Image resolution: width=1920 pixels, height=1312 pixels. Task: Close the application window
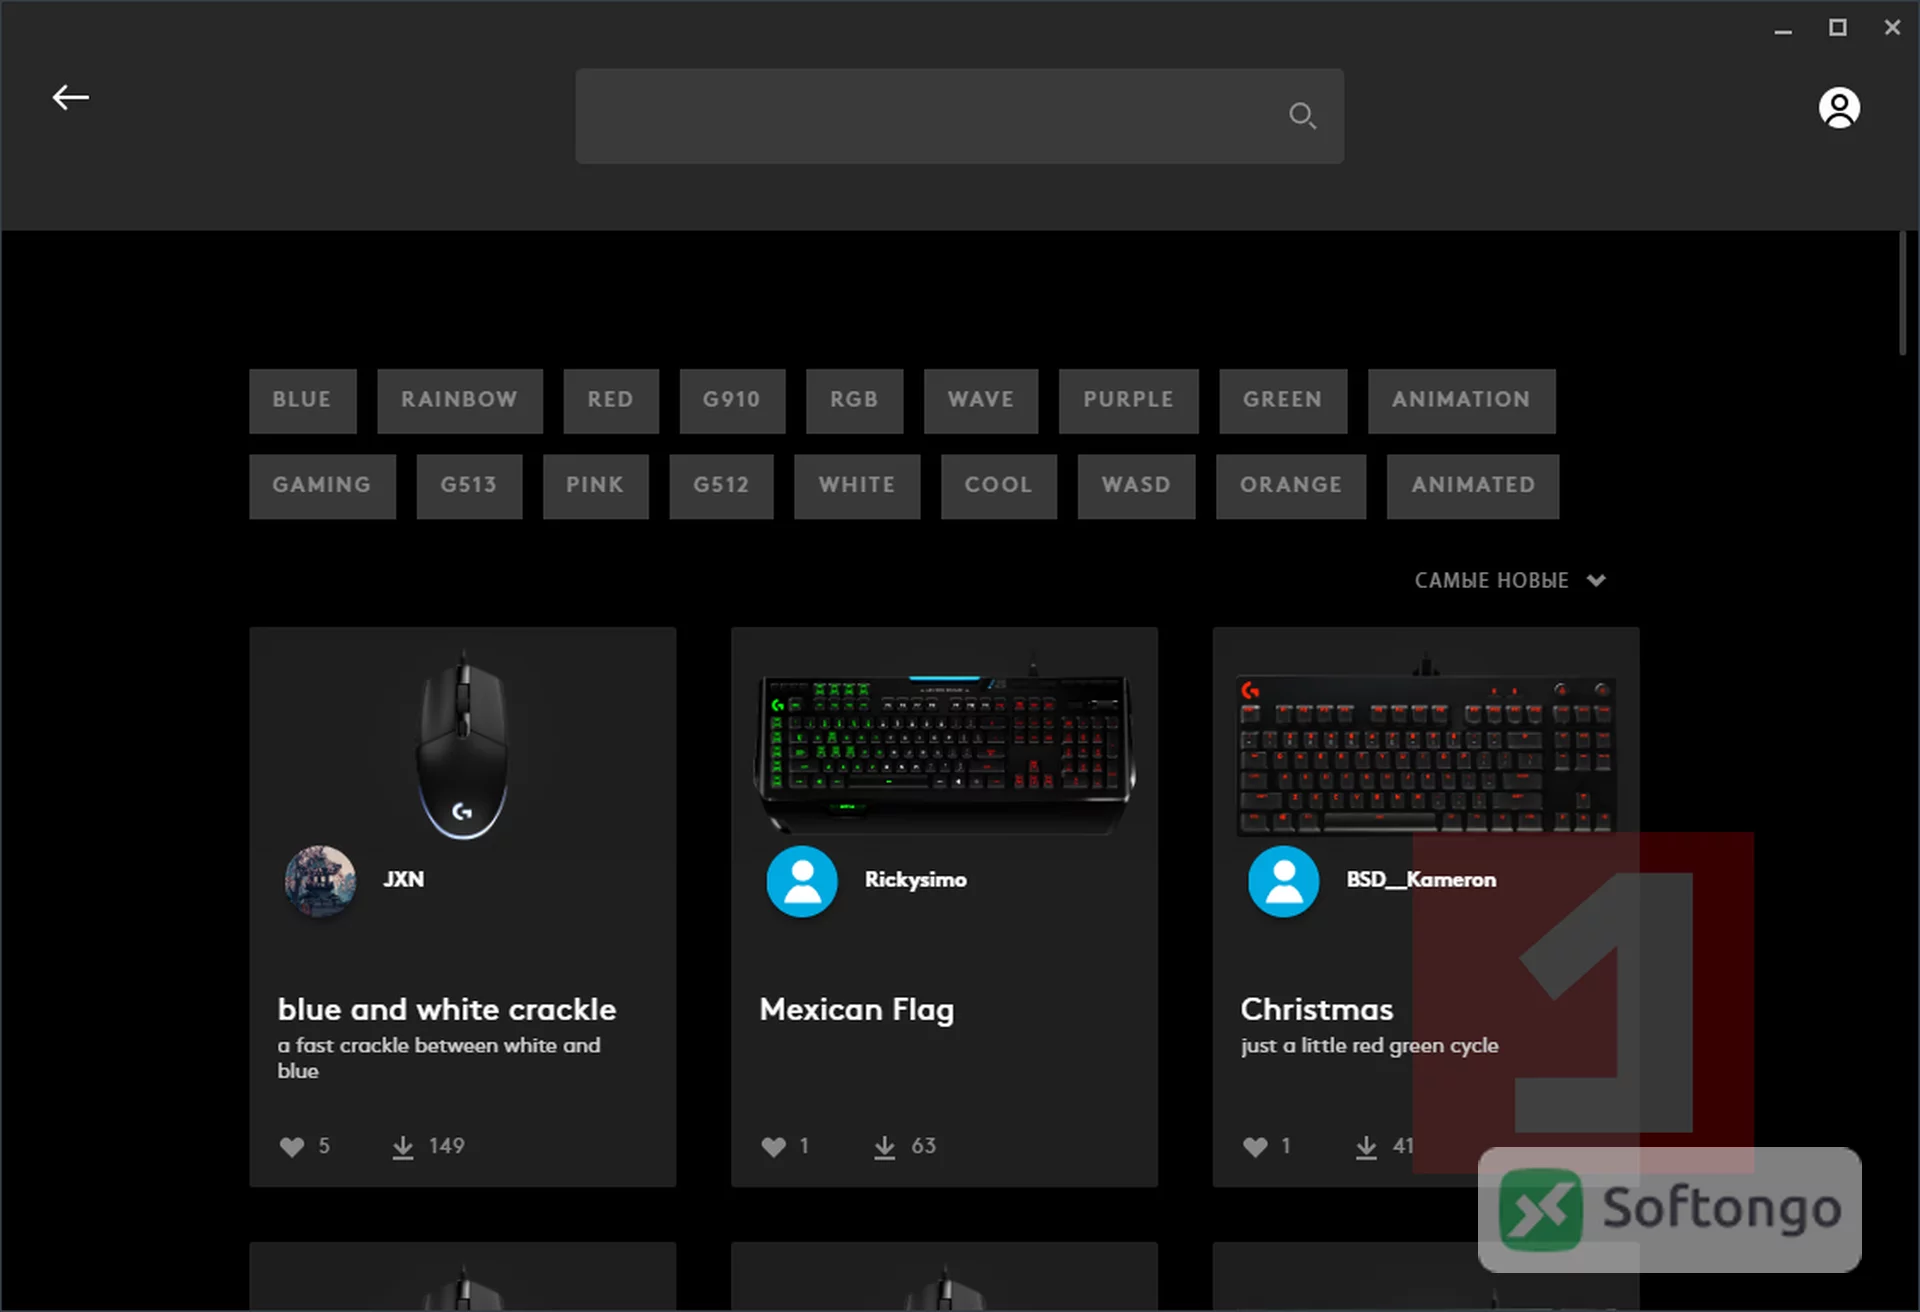[x=1892, y=28]
